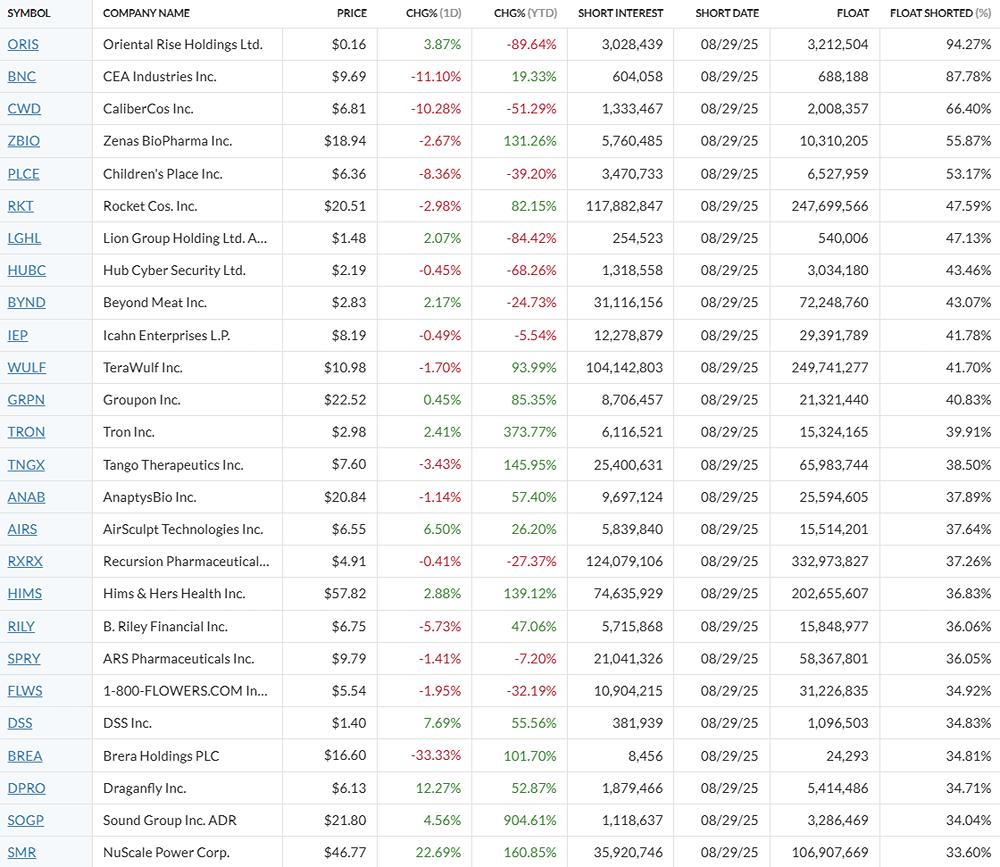Select the Groupon Inc. company name cell
The width and height of the screenshot is (1000, 867).
pyautogui.click(x=142, y=399)
